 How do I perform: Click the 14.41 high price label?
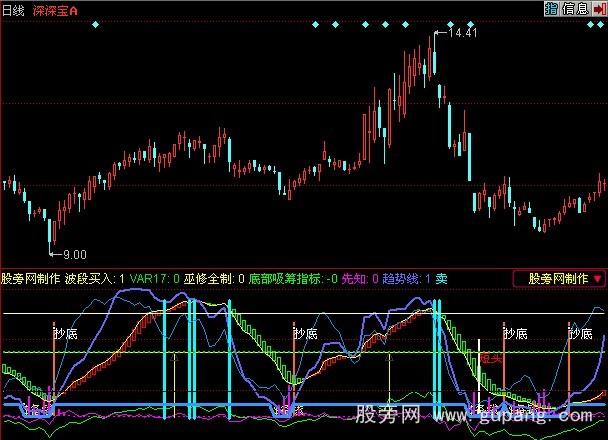click(x=462, y=33)
